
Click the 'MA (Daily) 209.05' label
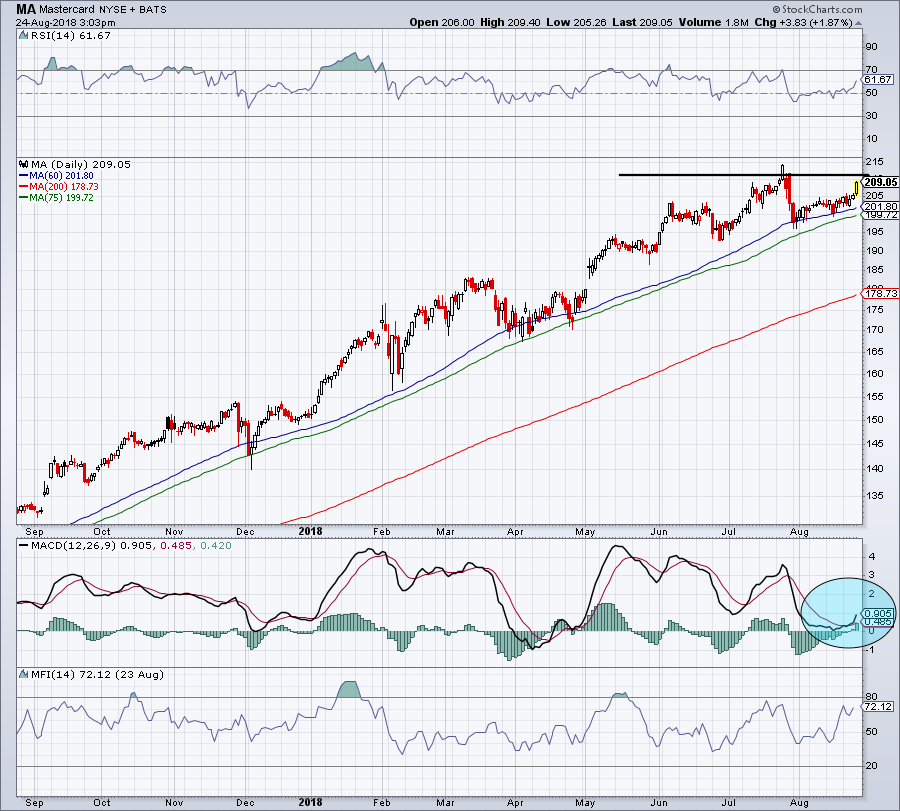point(80,164)
